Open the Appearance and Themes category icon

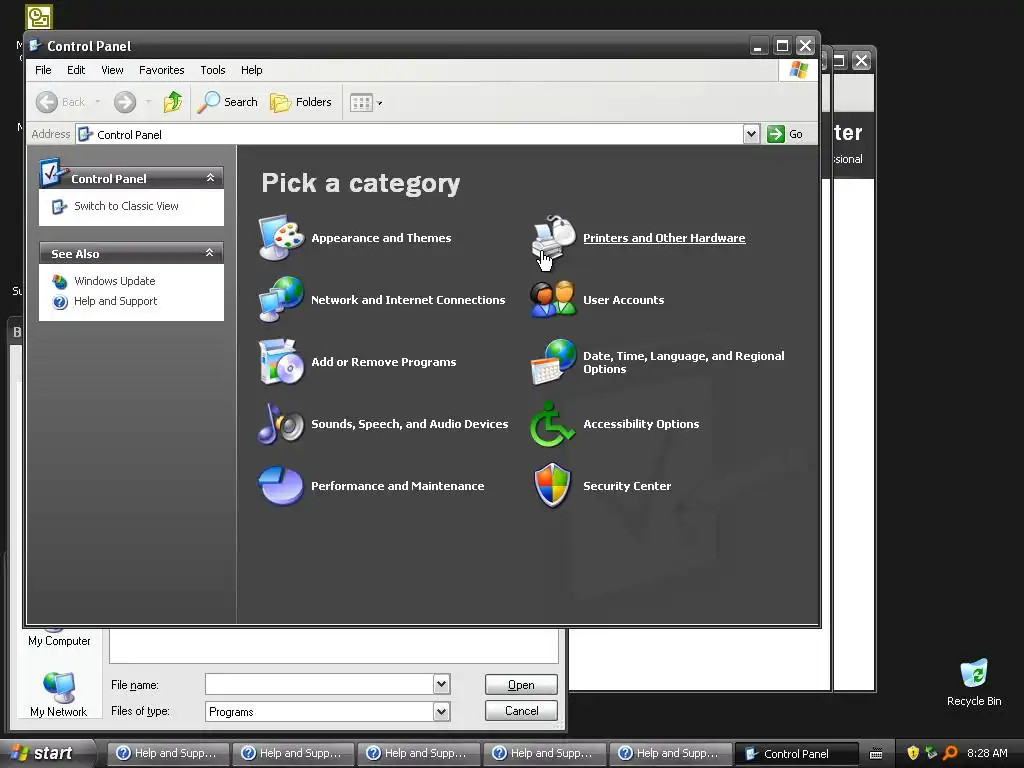click(281, 238)
